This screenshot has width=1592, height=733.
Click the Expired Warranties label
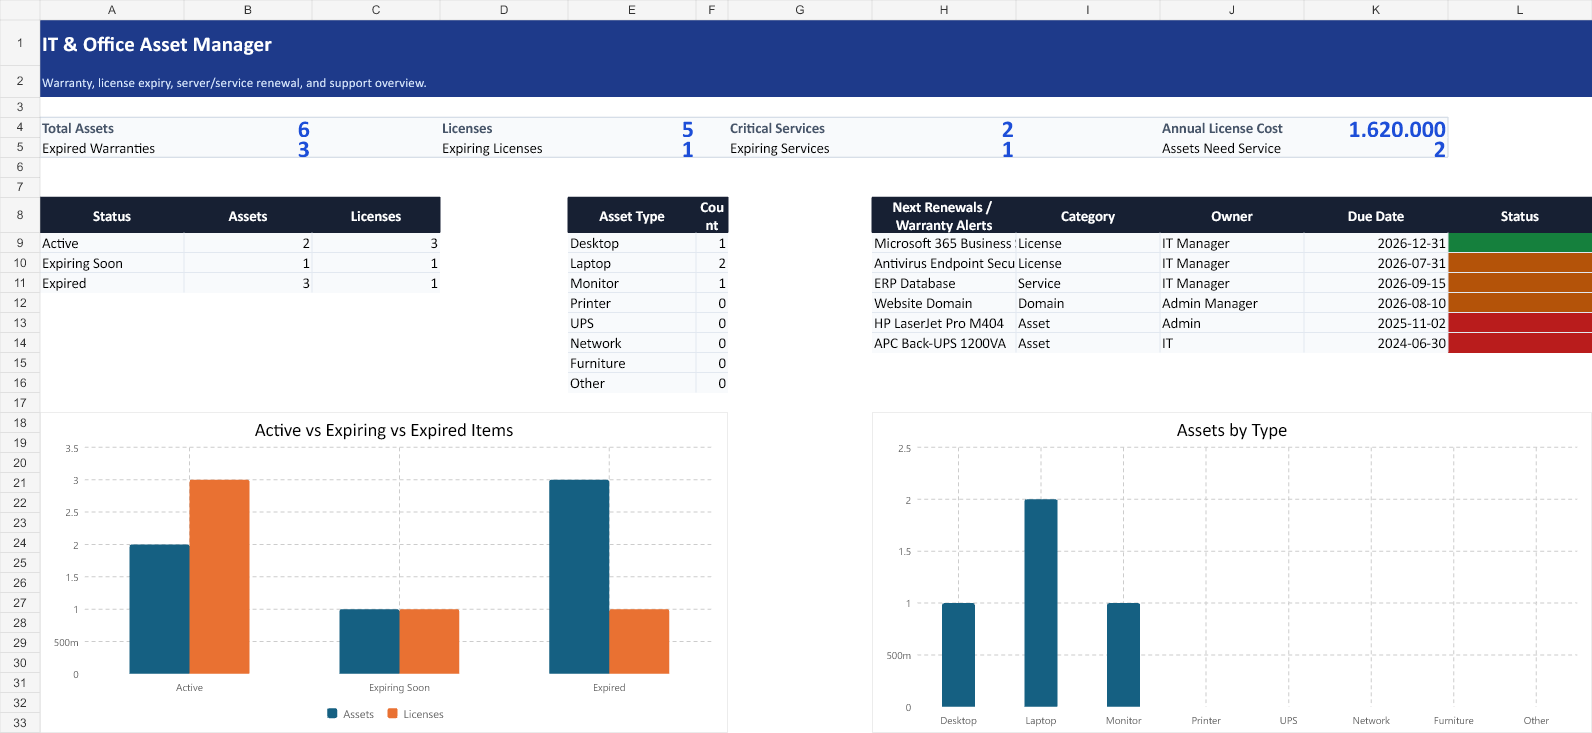98,148
